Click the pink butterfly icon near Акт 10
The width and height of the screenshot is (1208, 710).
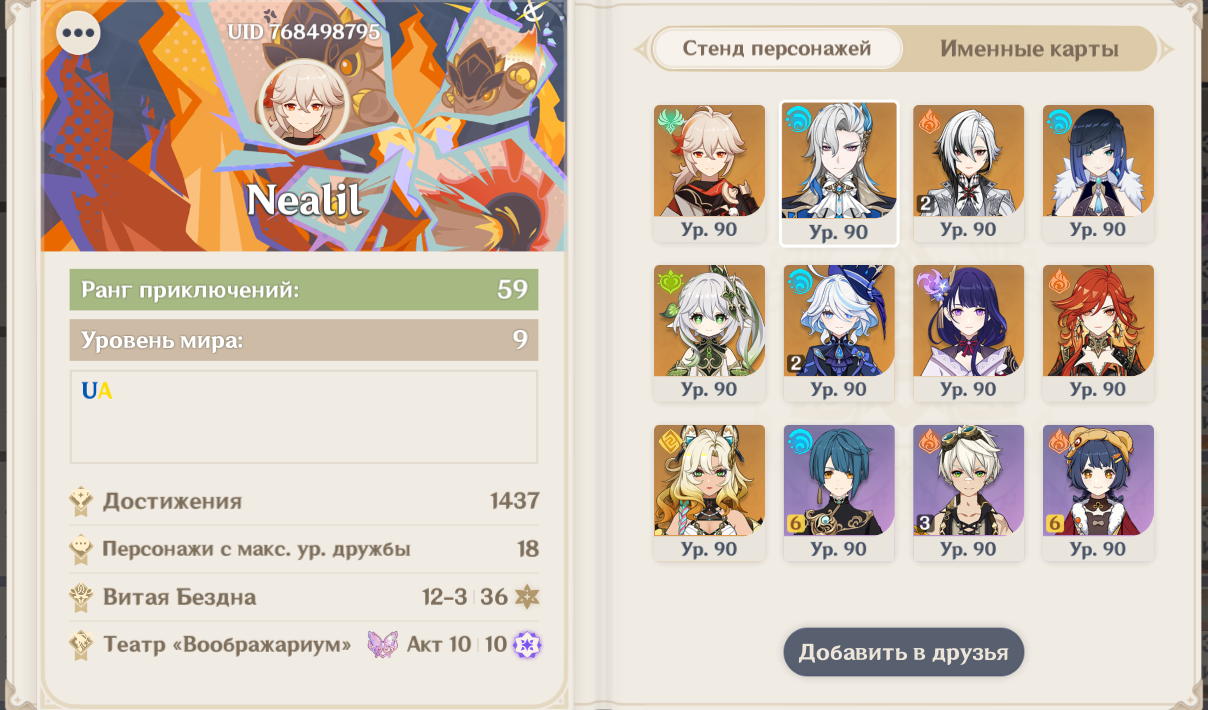point(383,644)
